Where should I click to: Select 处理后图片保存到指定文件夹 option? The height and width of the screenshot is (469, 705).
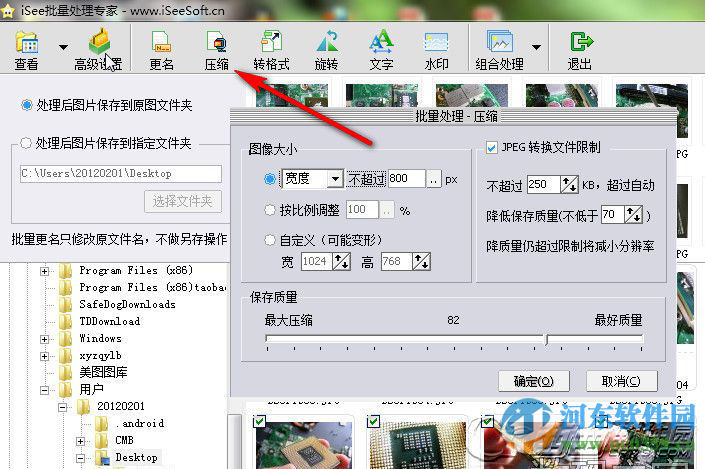click(x=26, y=143)
